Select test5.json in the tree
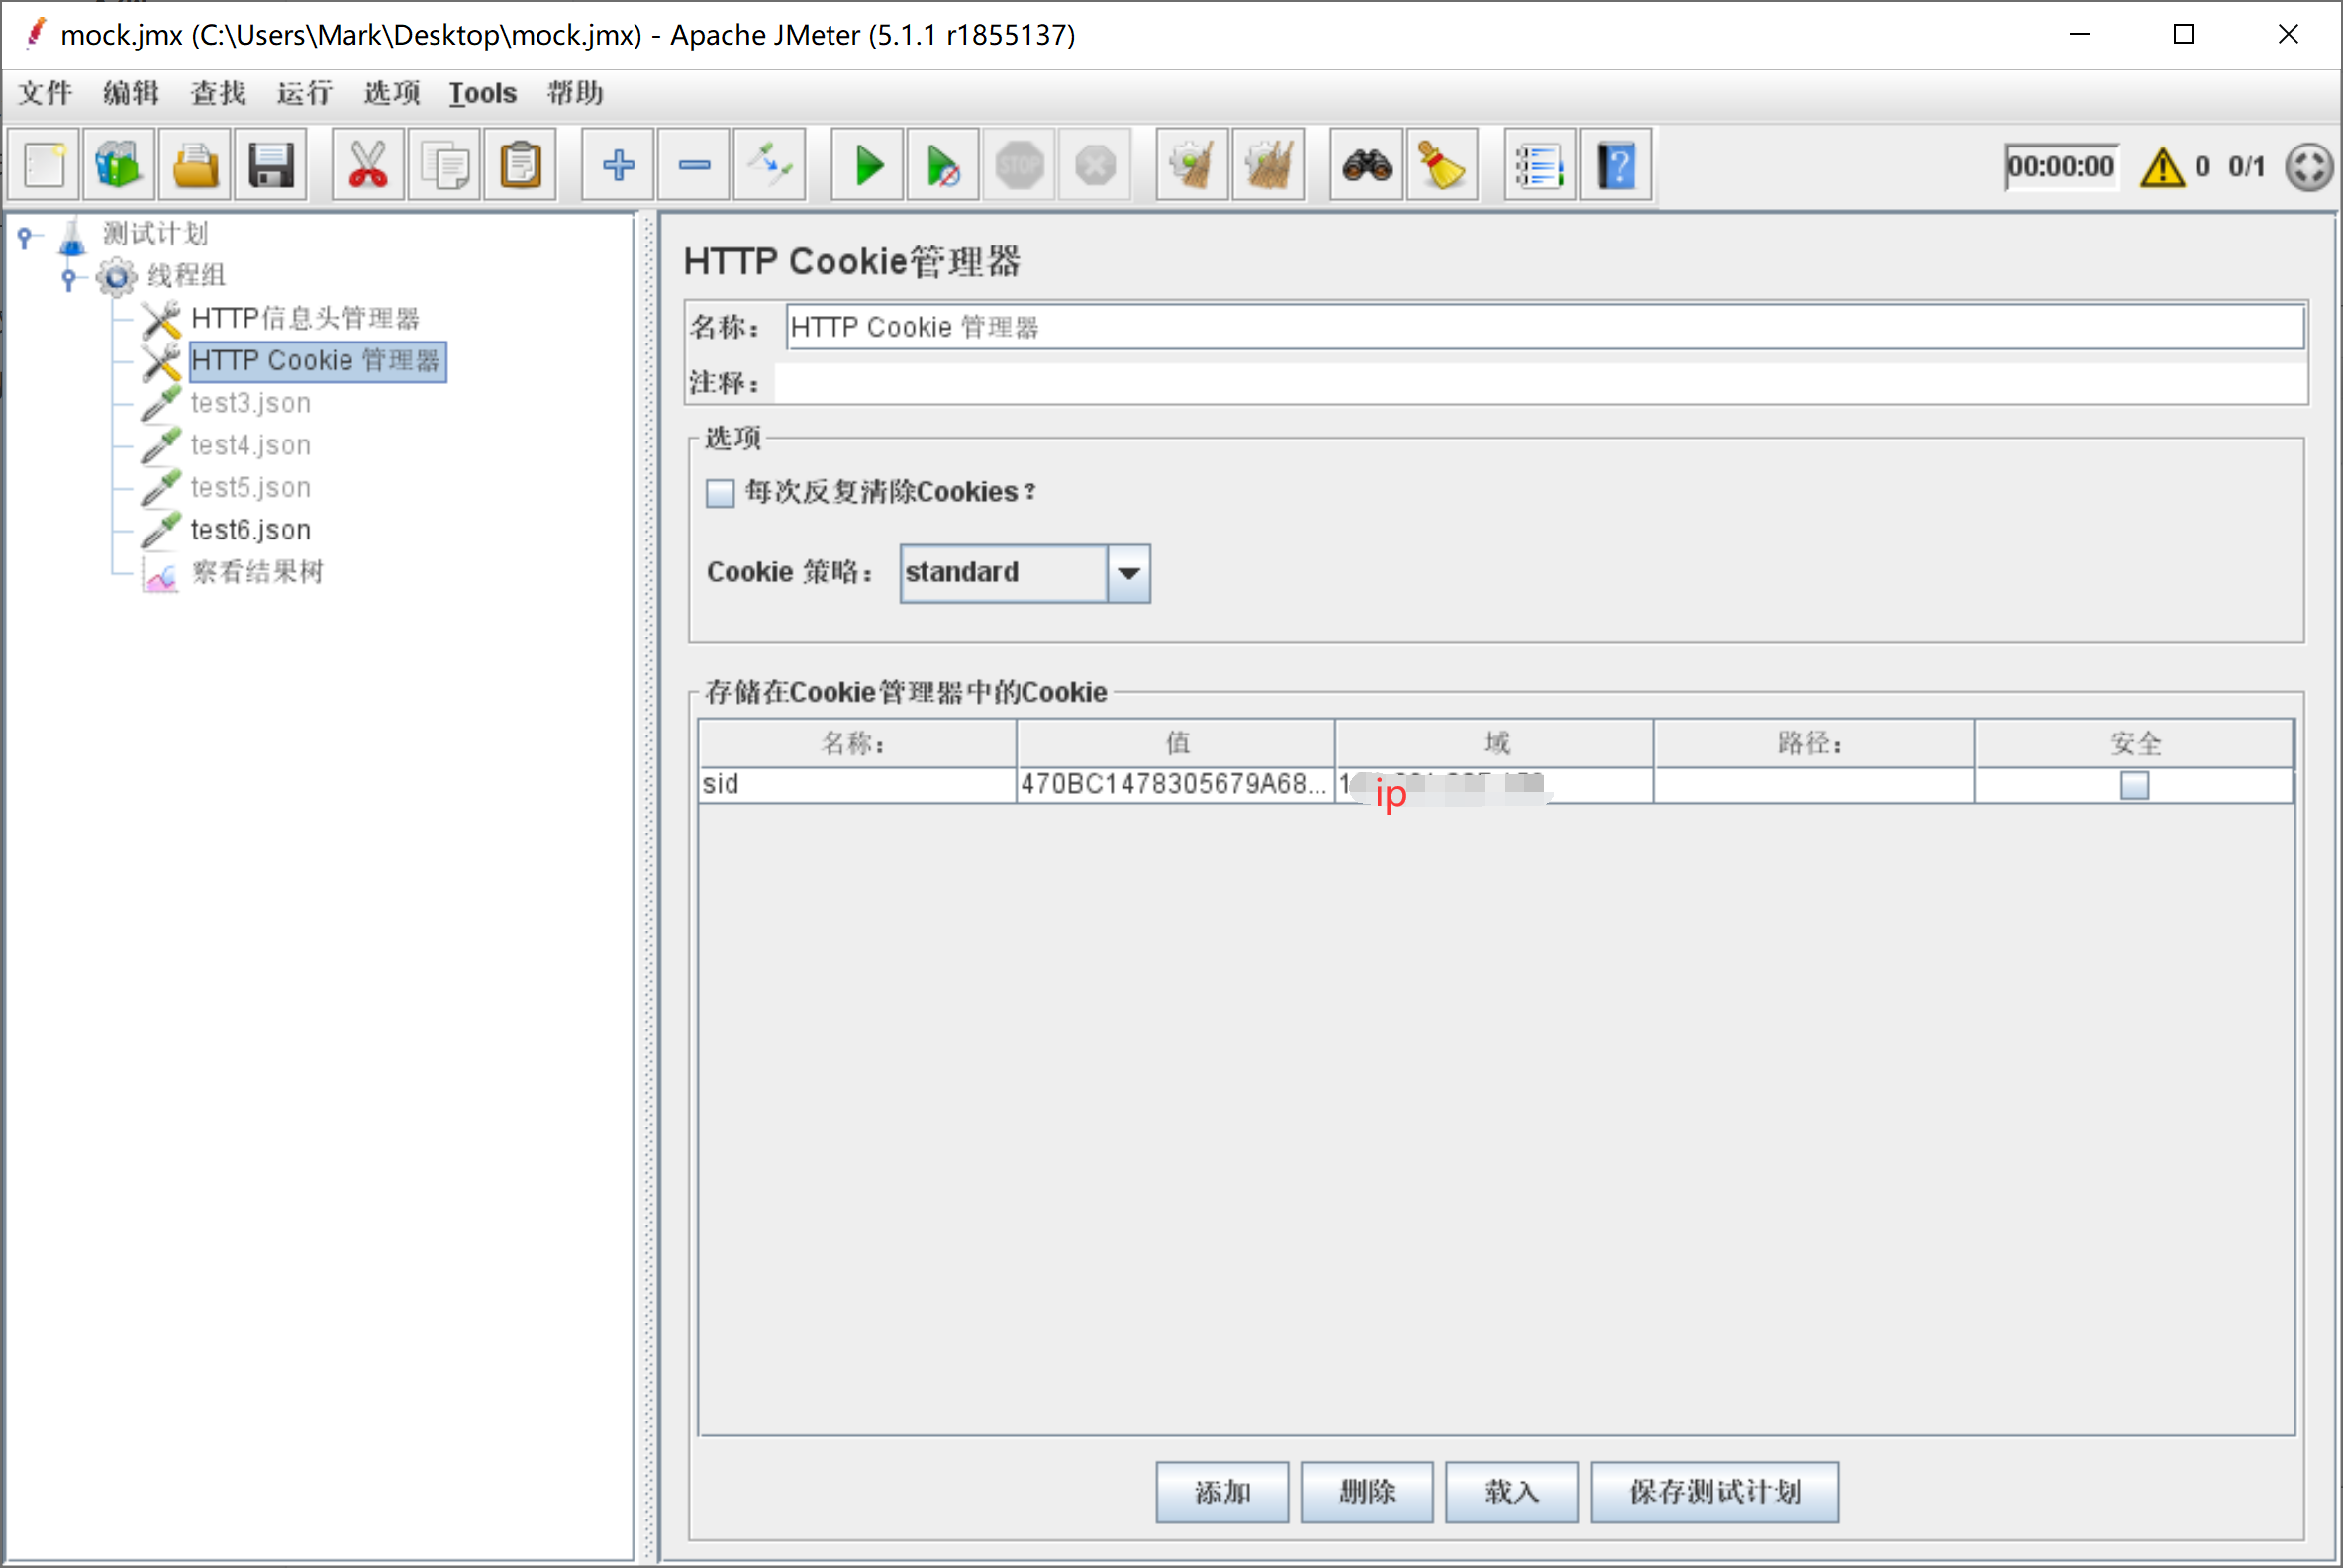 [251, 488]
